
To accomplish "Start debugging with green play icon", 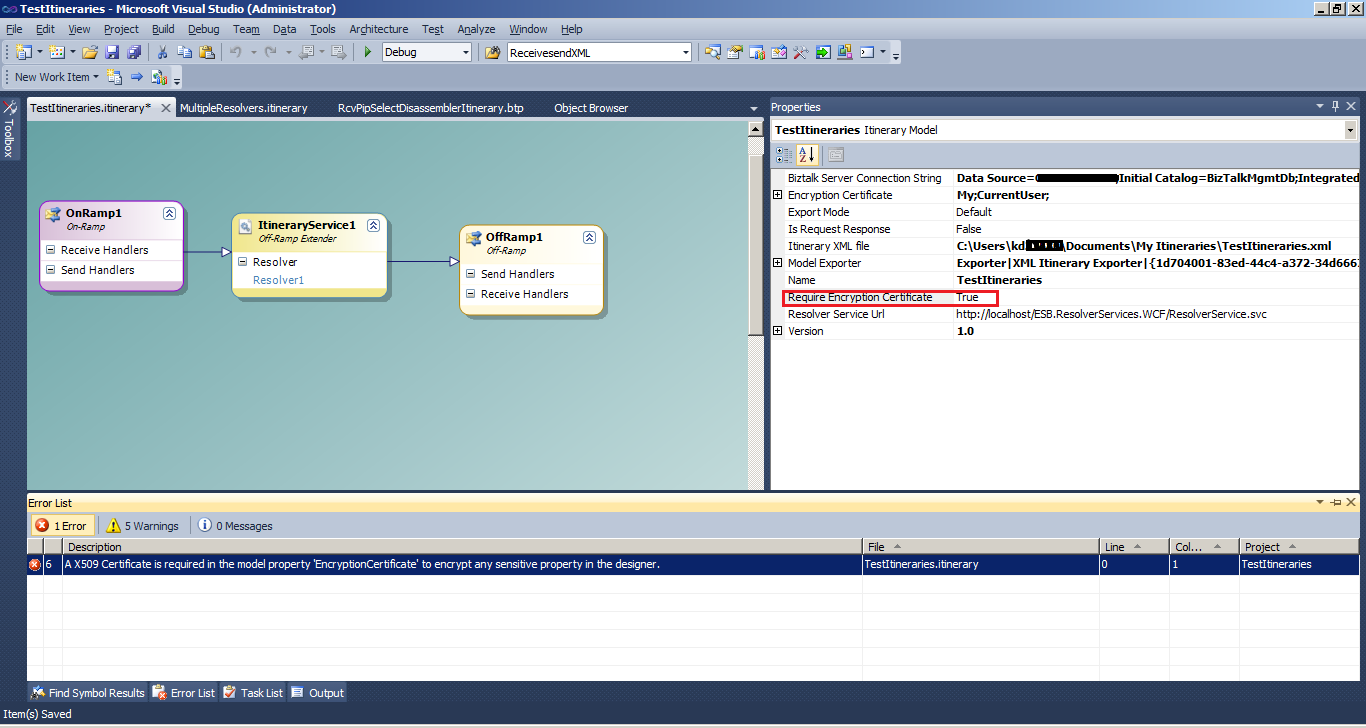I will click(x=368, y=52).
